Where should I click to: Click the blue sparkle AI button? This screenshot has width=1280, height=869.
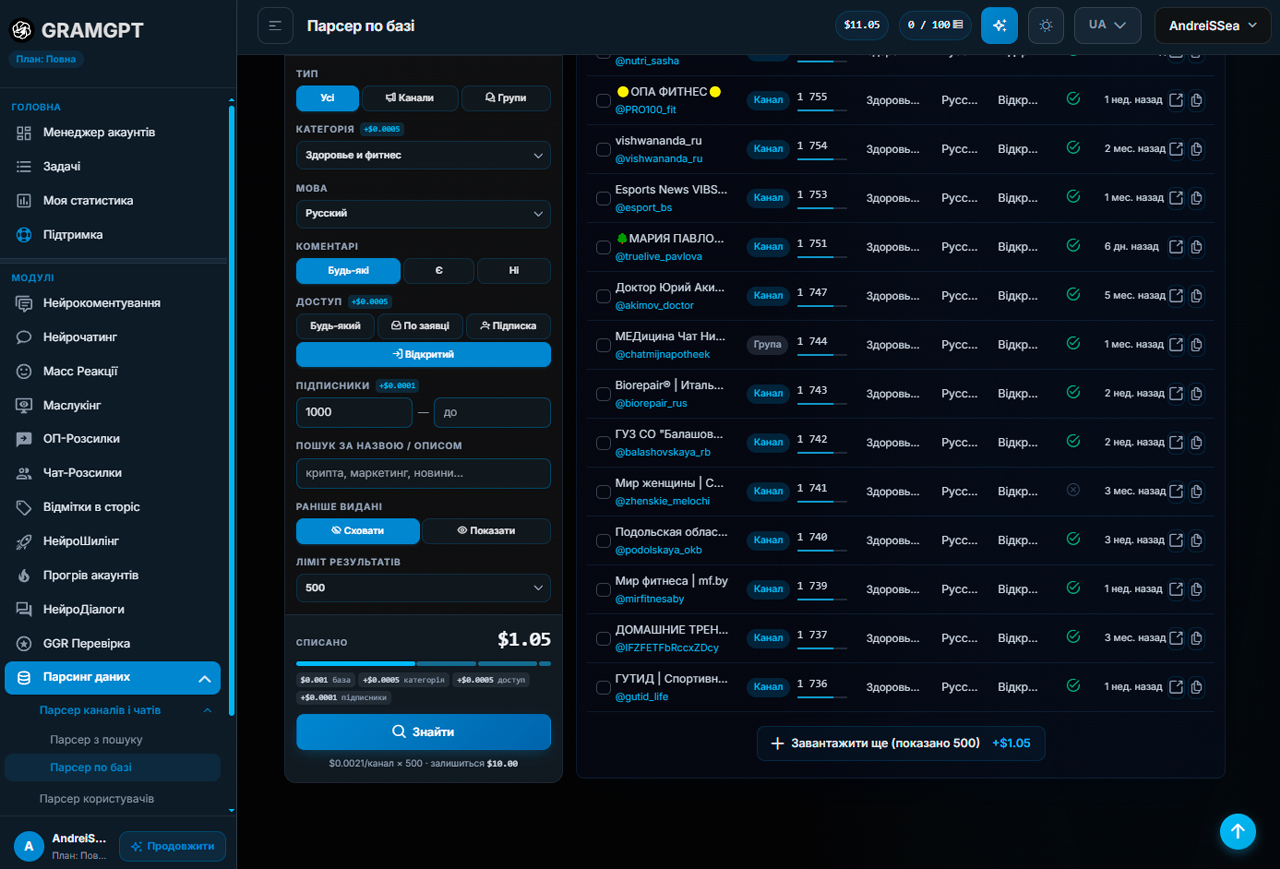pos(999,25)
